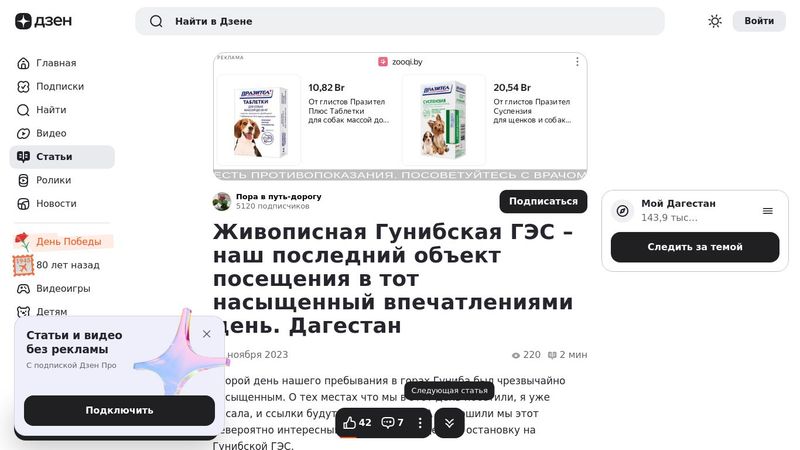Click the Подписаться button
Viewport: 800px width, 450px height.
pos(543,202)
